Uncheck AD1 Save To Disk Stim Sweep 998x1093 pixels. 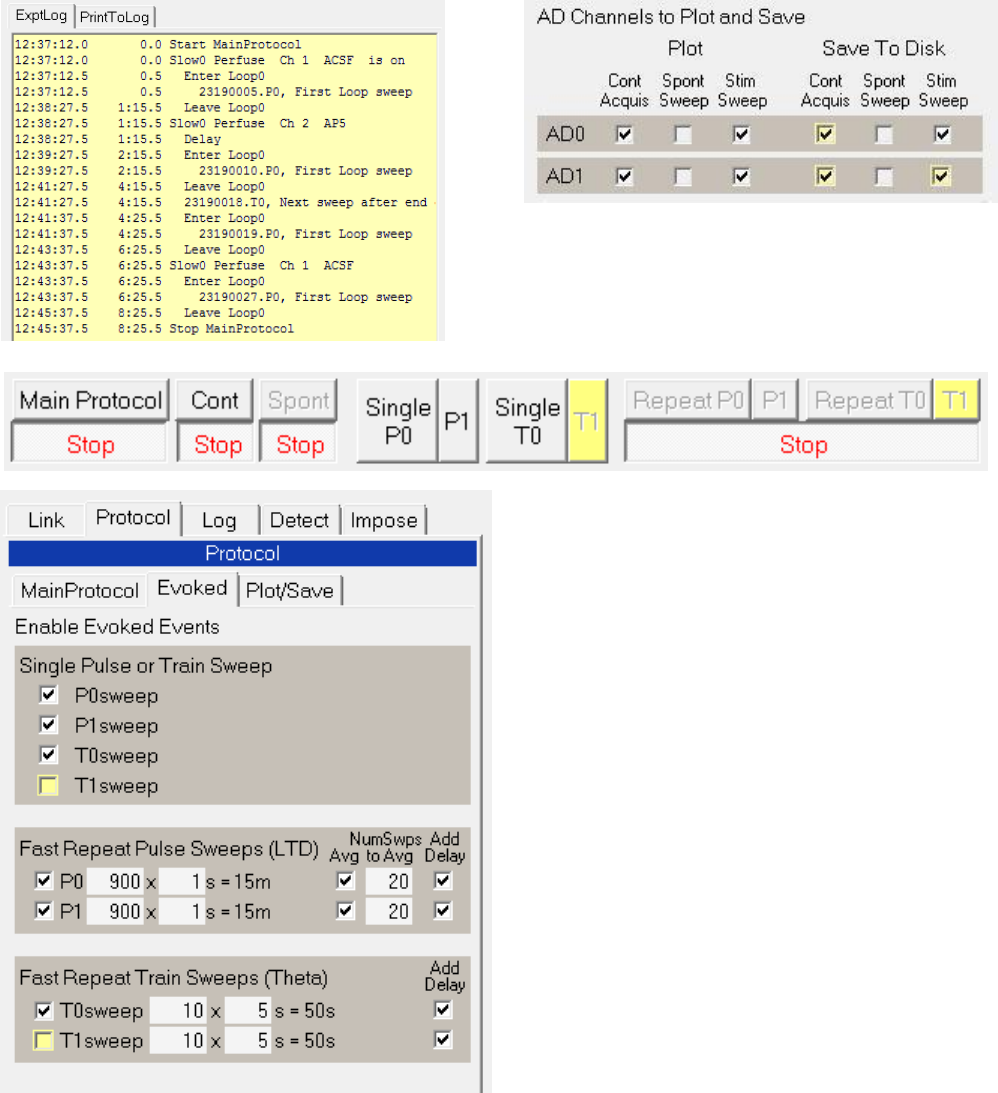coord(942,176)
